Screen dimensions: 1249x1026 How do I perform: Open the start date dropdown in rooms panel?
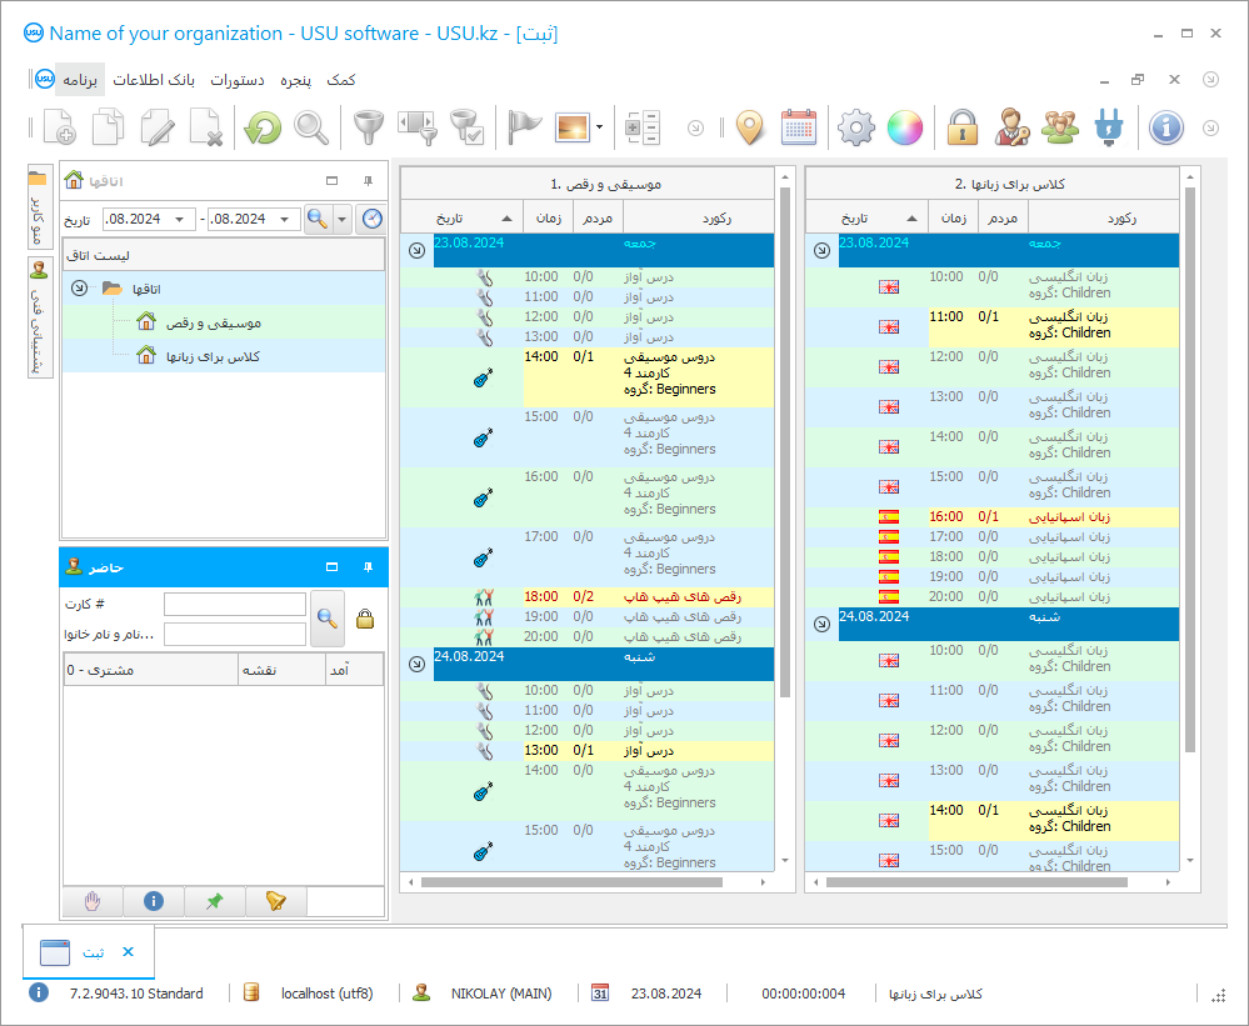click(x=180, y=219)
